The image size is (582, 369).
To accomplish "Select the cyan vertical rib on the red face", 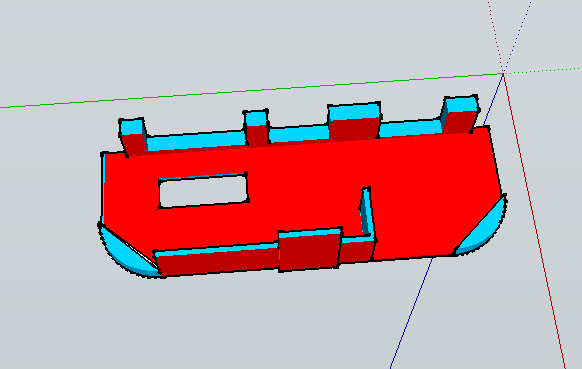I will coord(367,212).
